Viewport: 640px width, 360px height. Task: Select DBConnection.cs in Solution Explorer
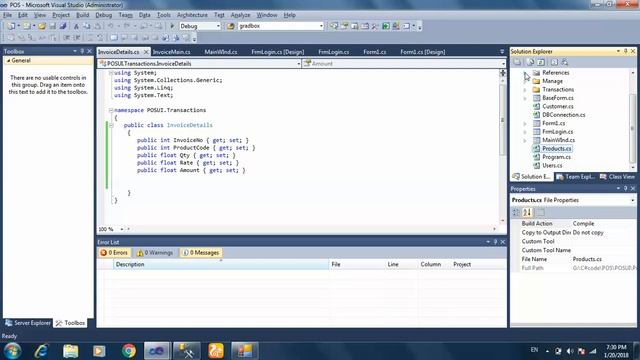point(563,115)
